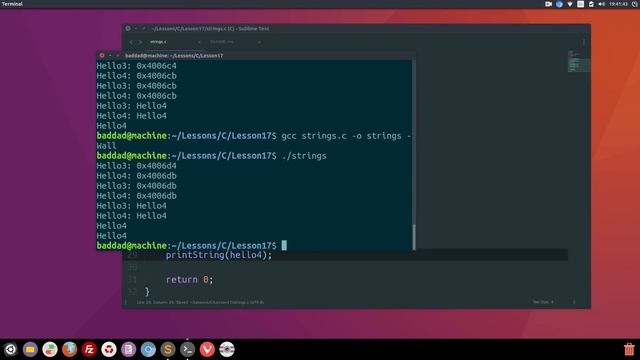Launch Vivaldi browser from the dock
Screen dimensions: 640x360
point(207,349)
